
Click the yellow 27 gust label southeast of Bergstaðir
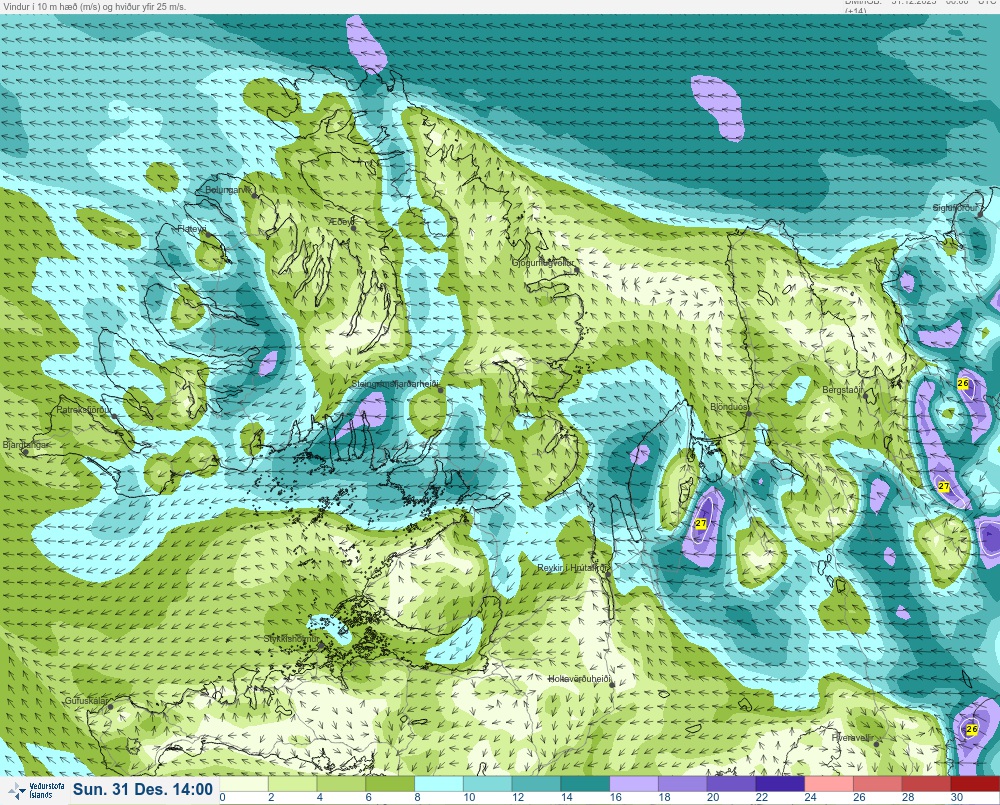pyautogui.click(x=944, y=486)
